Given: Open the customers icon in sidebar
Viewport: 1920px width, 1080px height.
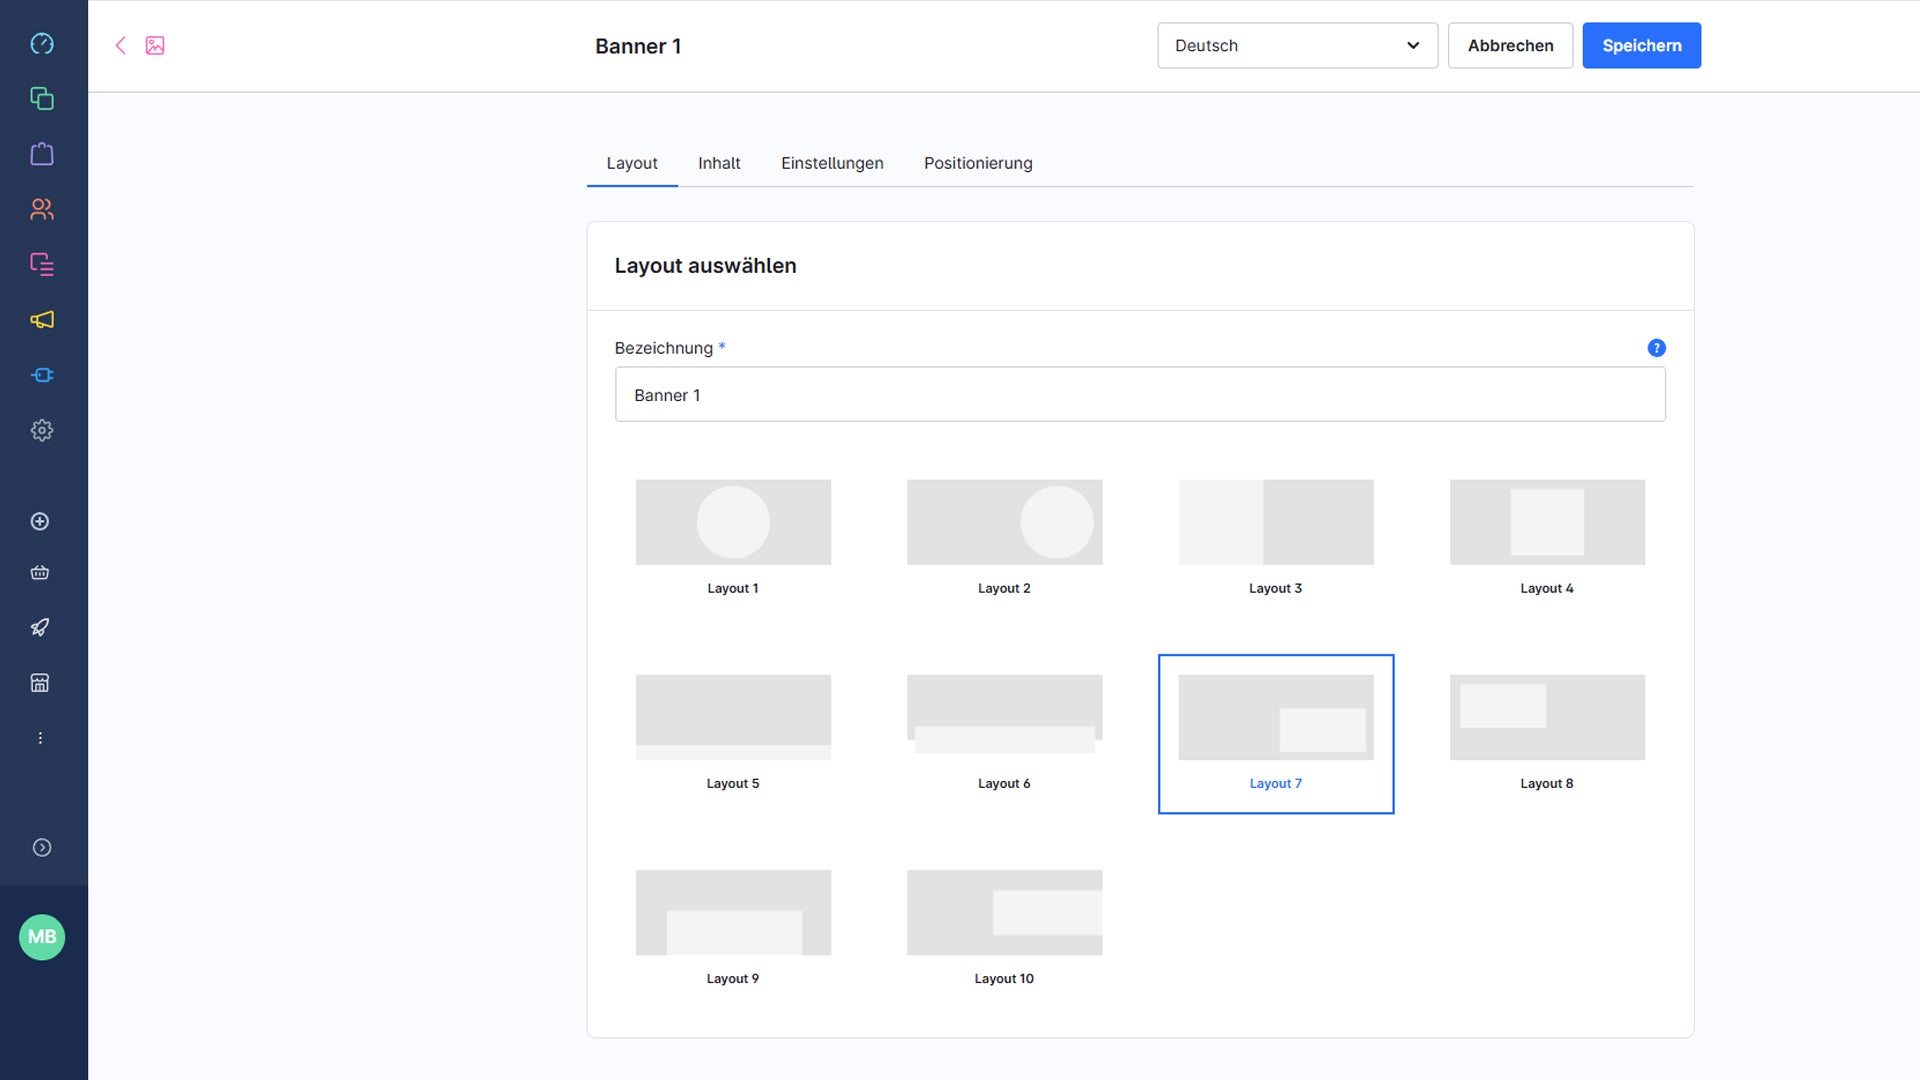Looking at the screenshot, I should pos(42,209).
